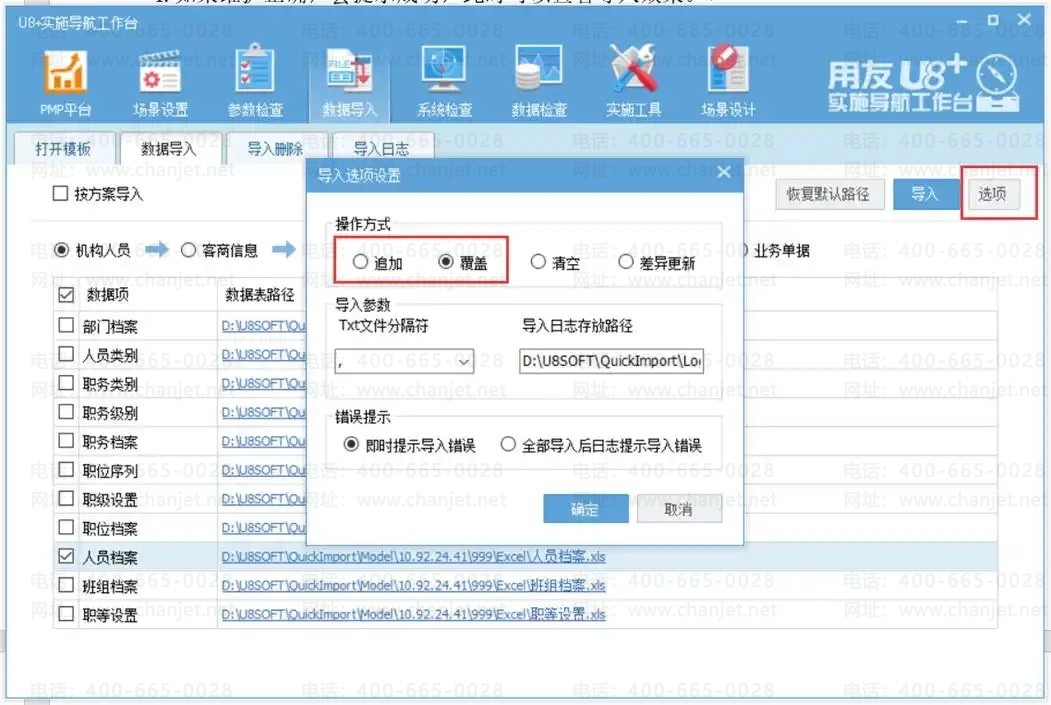Open the 实施工具 tools icon
This screenshot has height=705, width=1051.
click(x=633, y=80)
